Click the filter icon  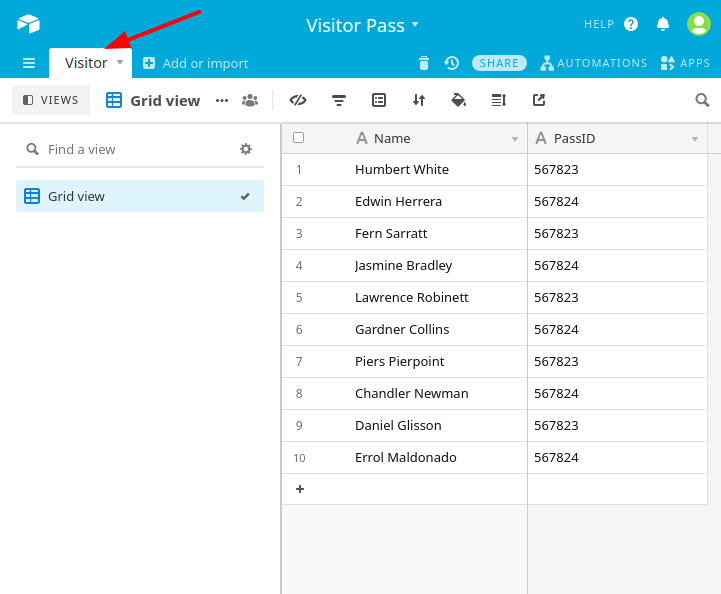339,100
